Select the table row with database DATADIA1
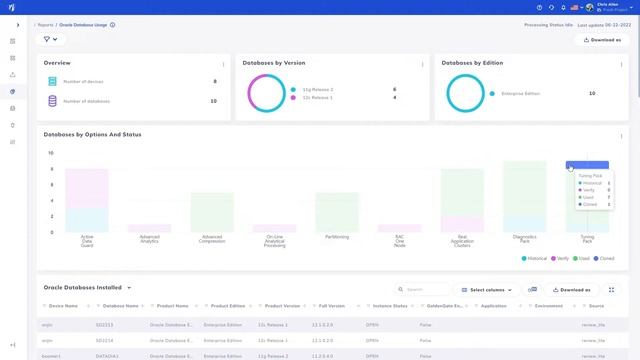Viewport: 640px width, 360px height. (x=332, y=356)
